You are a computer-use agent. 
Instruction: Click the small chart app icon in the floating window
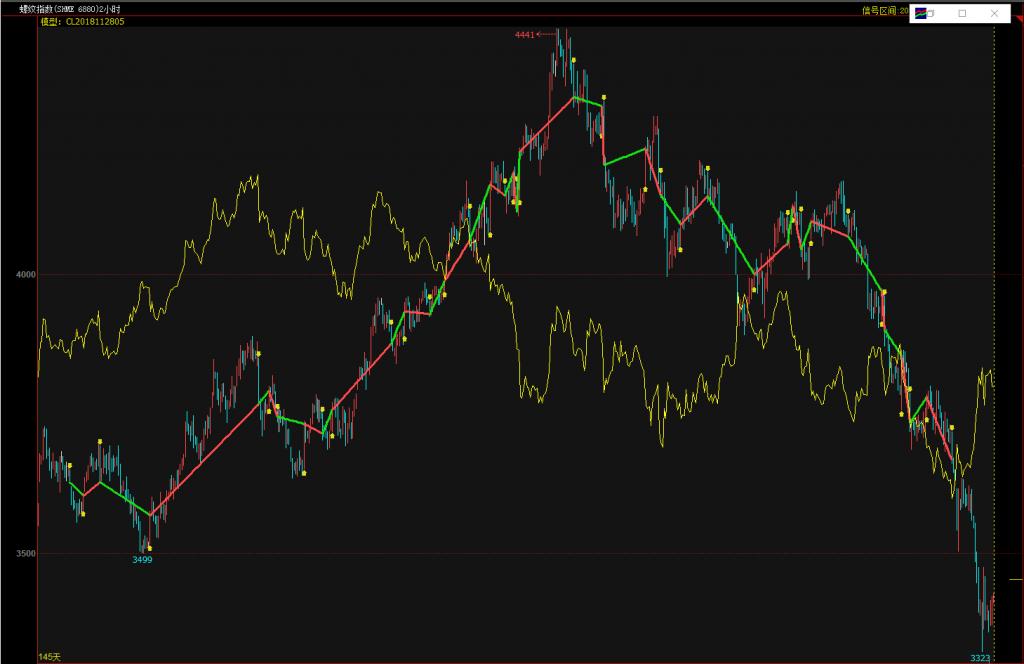921,13
